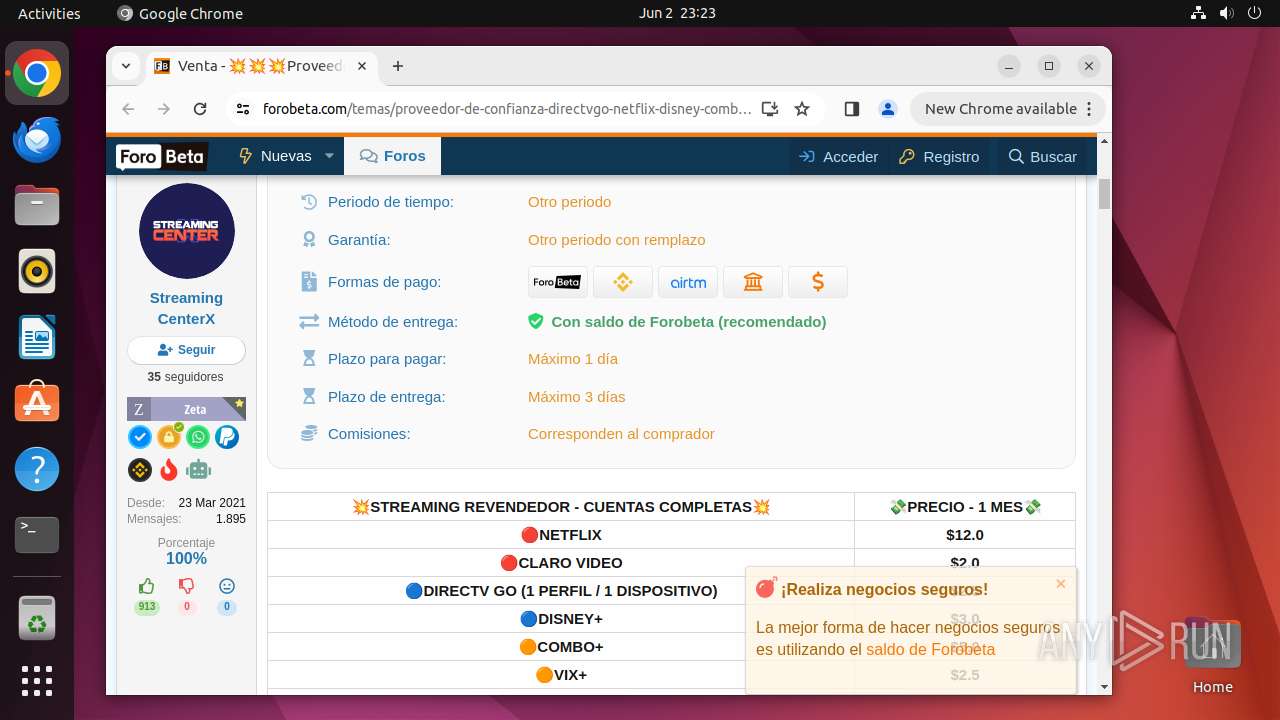The width and height of the screenshot is (1280, 720).
Task: Click the 35 seguidores text
Action: point(186,377)
